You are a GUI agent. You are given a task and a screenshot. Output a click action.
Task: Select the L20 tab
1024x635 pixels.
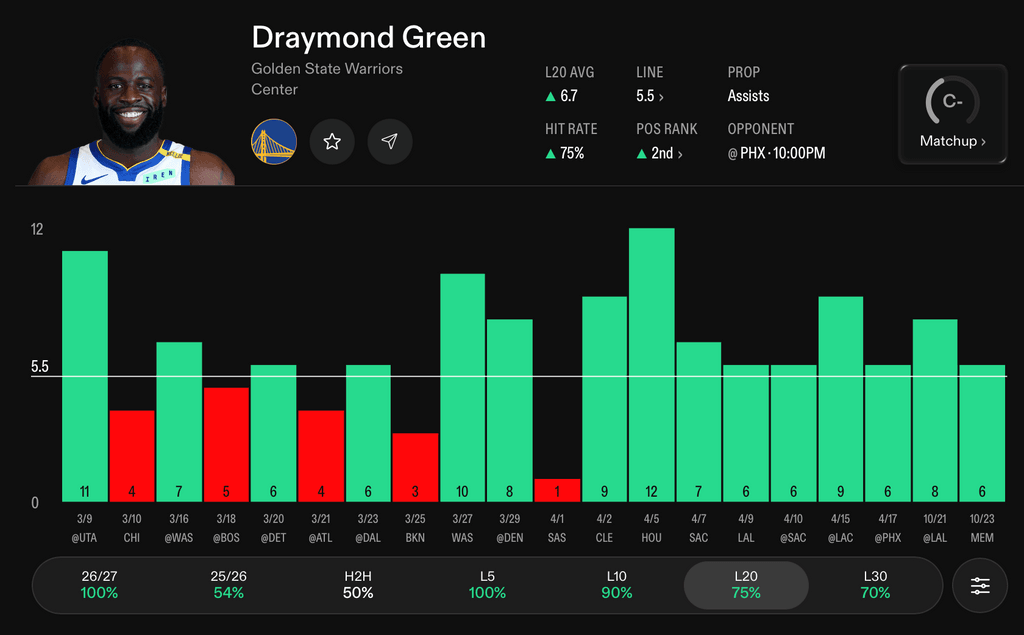[746, 585]
